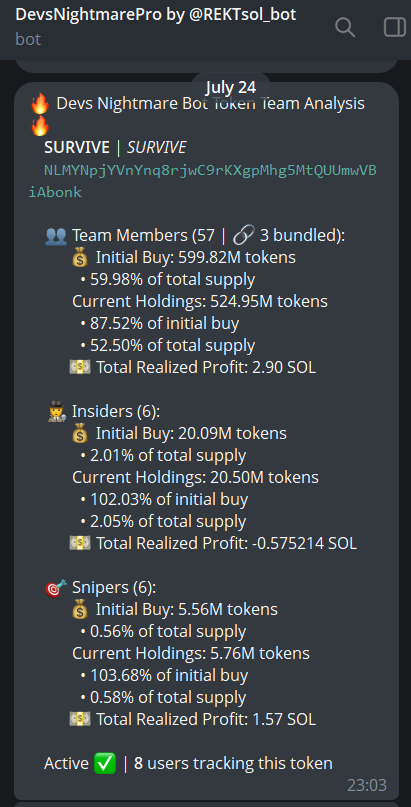
Task: Click the cash emoji by 2.90 SOL profit
Action: (x=80, y=367)
